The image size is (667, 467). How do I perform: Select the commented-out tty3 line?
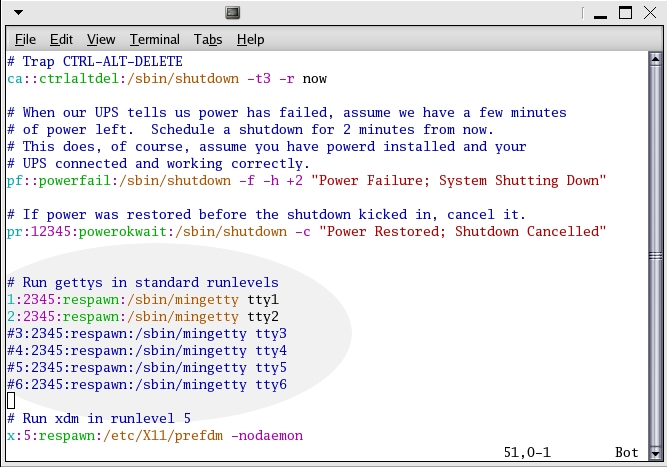click(147, 333)
